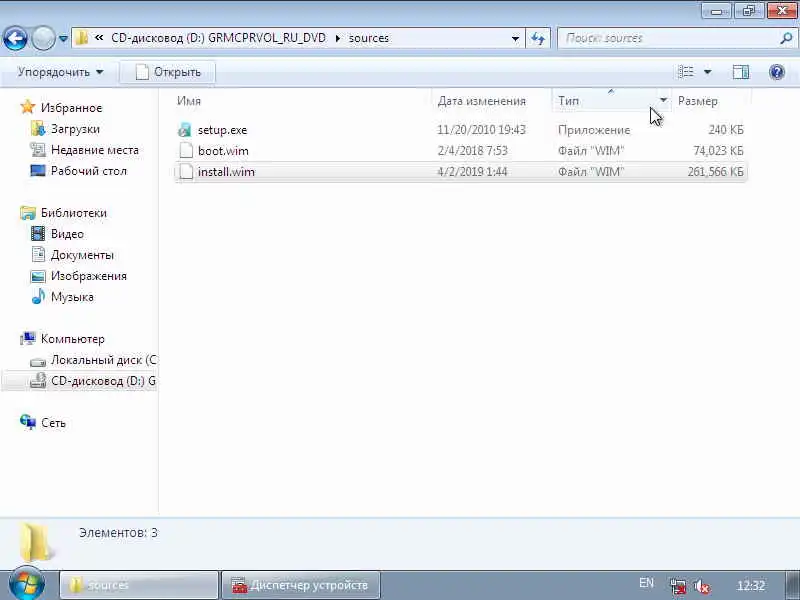Open the Тип column filter dropdown arrow
This screenshot has height=600, width=800.
point(663,100)
